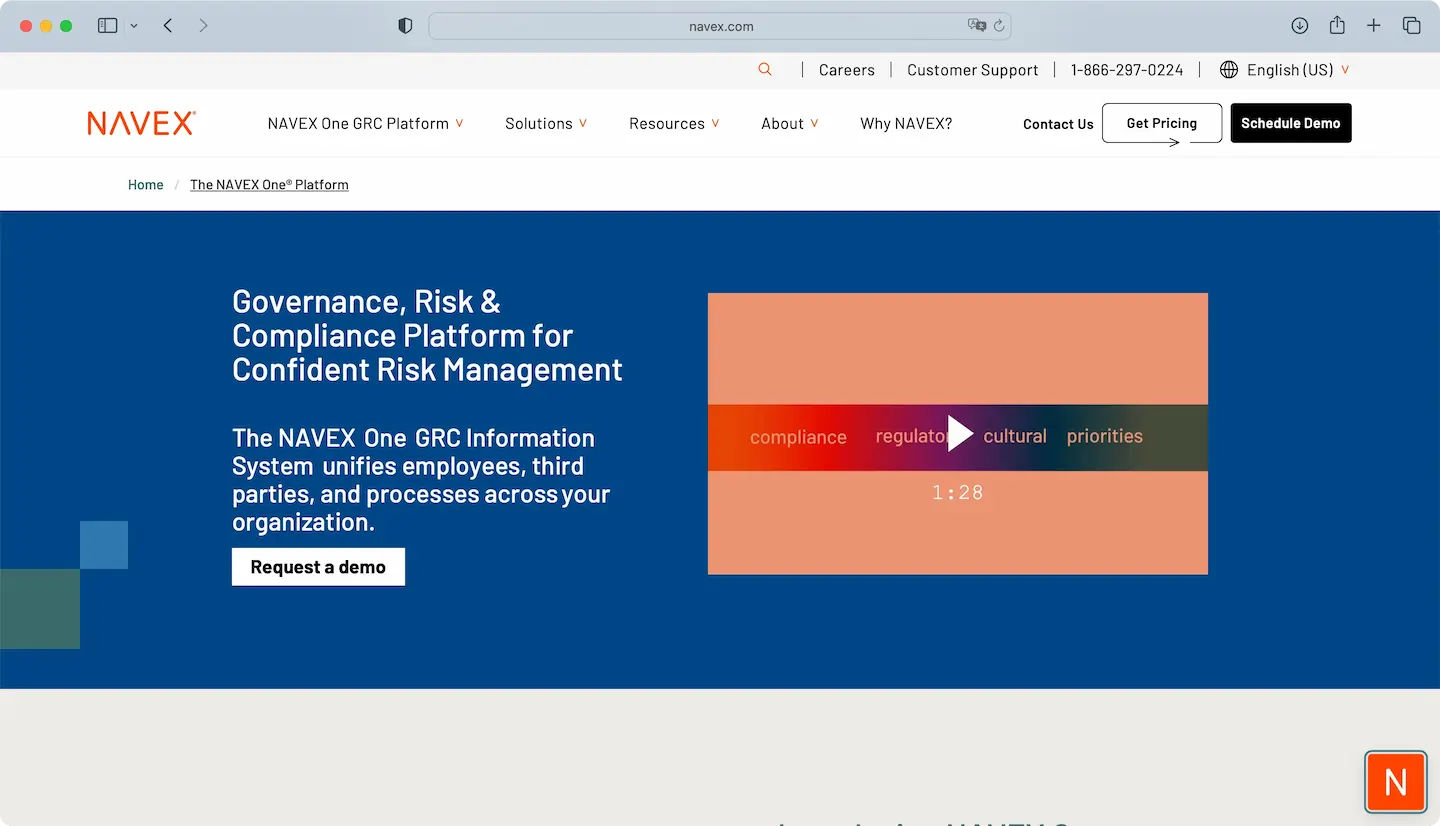
Task: Expand the Solutions dropdown menu
Action: click(546, 123)
